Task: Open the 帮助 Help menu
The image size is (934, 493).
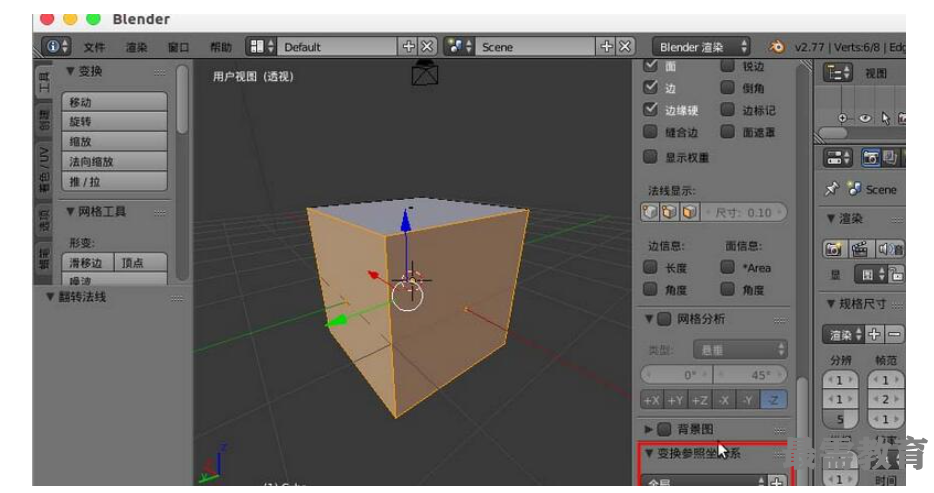Action: coord(220,47)
